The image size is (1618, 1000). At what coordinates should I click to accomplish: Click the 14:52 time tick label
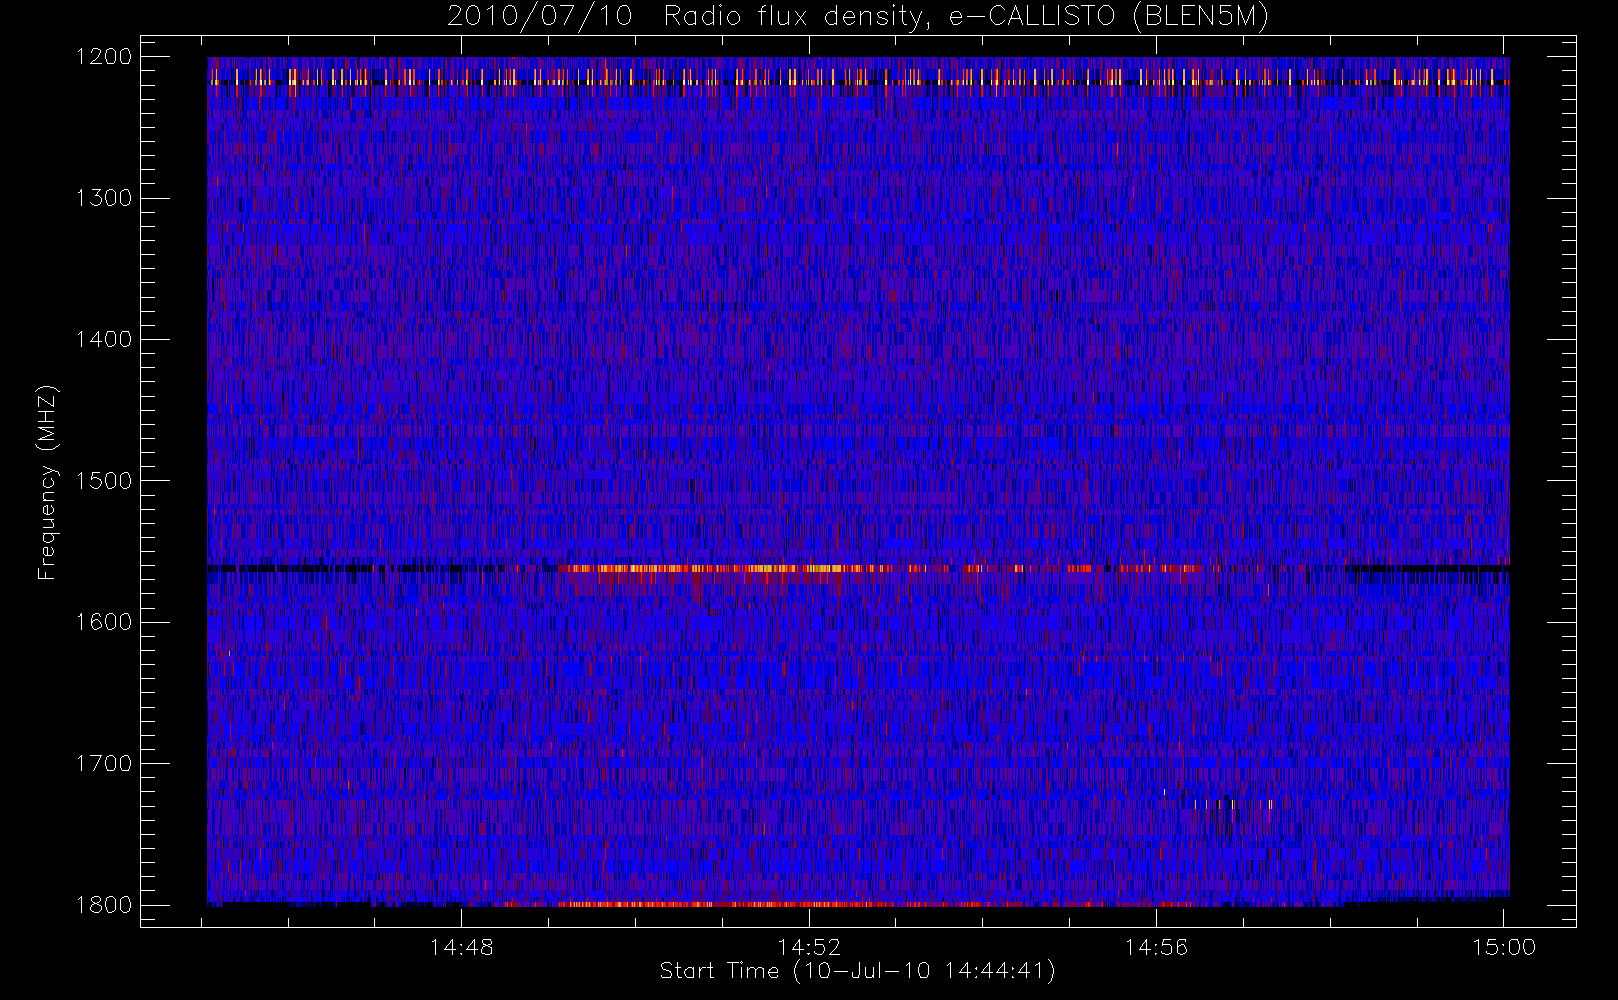coord(809,947)
